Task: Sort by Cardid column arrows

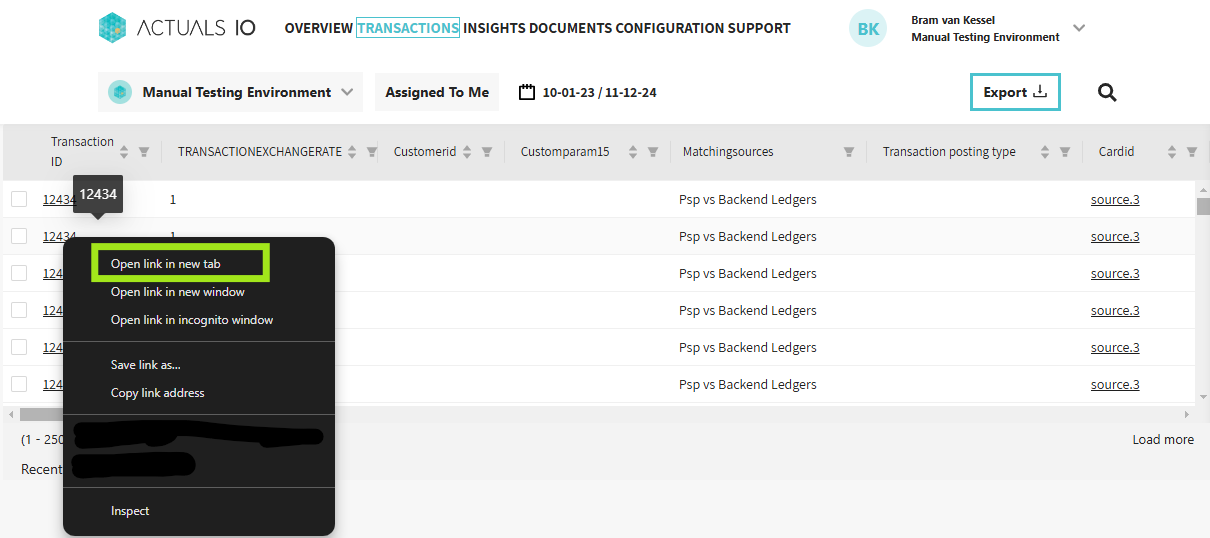Action: click(x=1172, y=152)
